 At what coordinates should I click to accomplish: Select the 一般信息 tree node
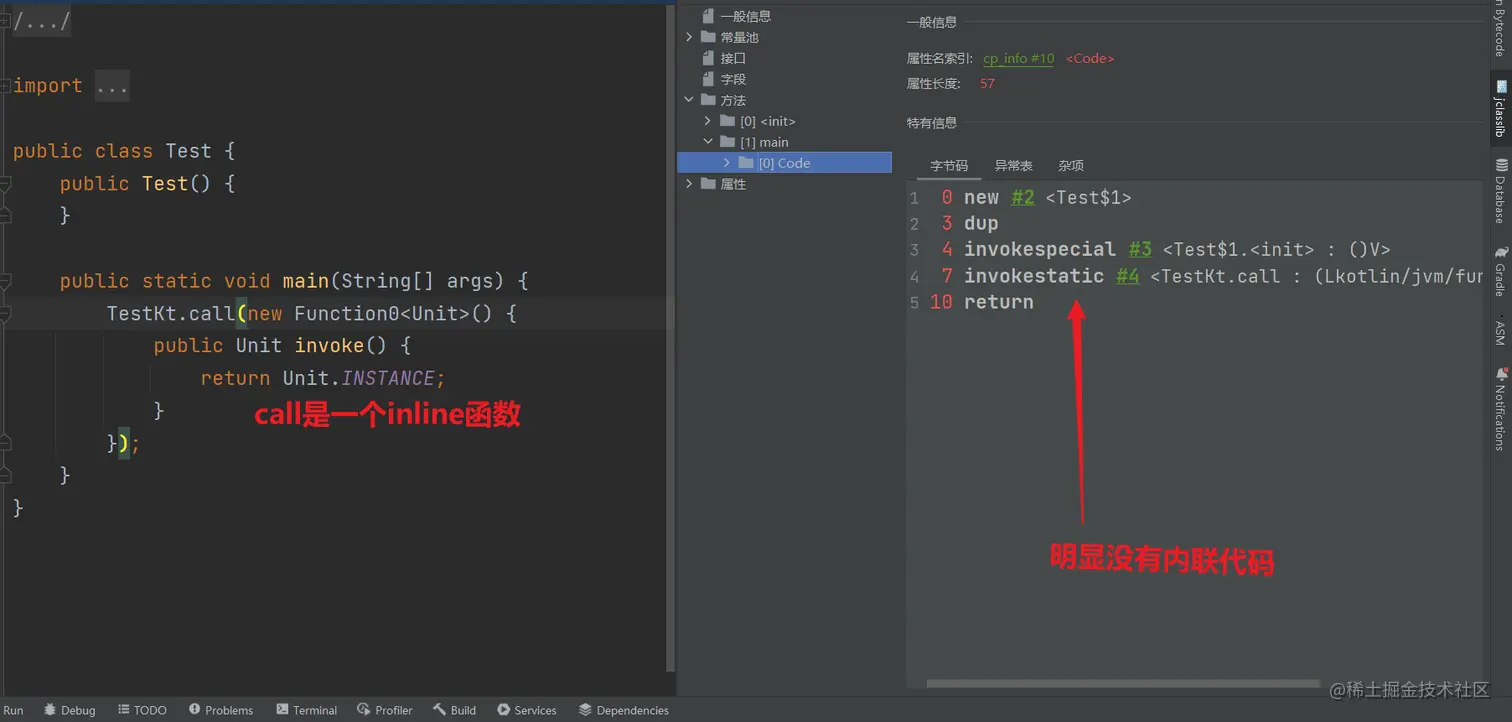[x=745, y=16]
